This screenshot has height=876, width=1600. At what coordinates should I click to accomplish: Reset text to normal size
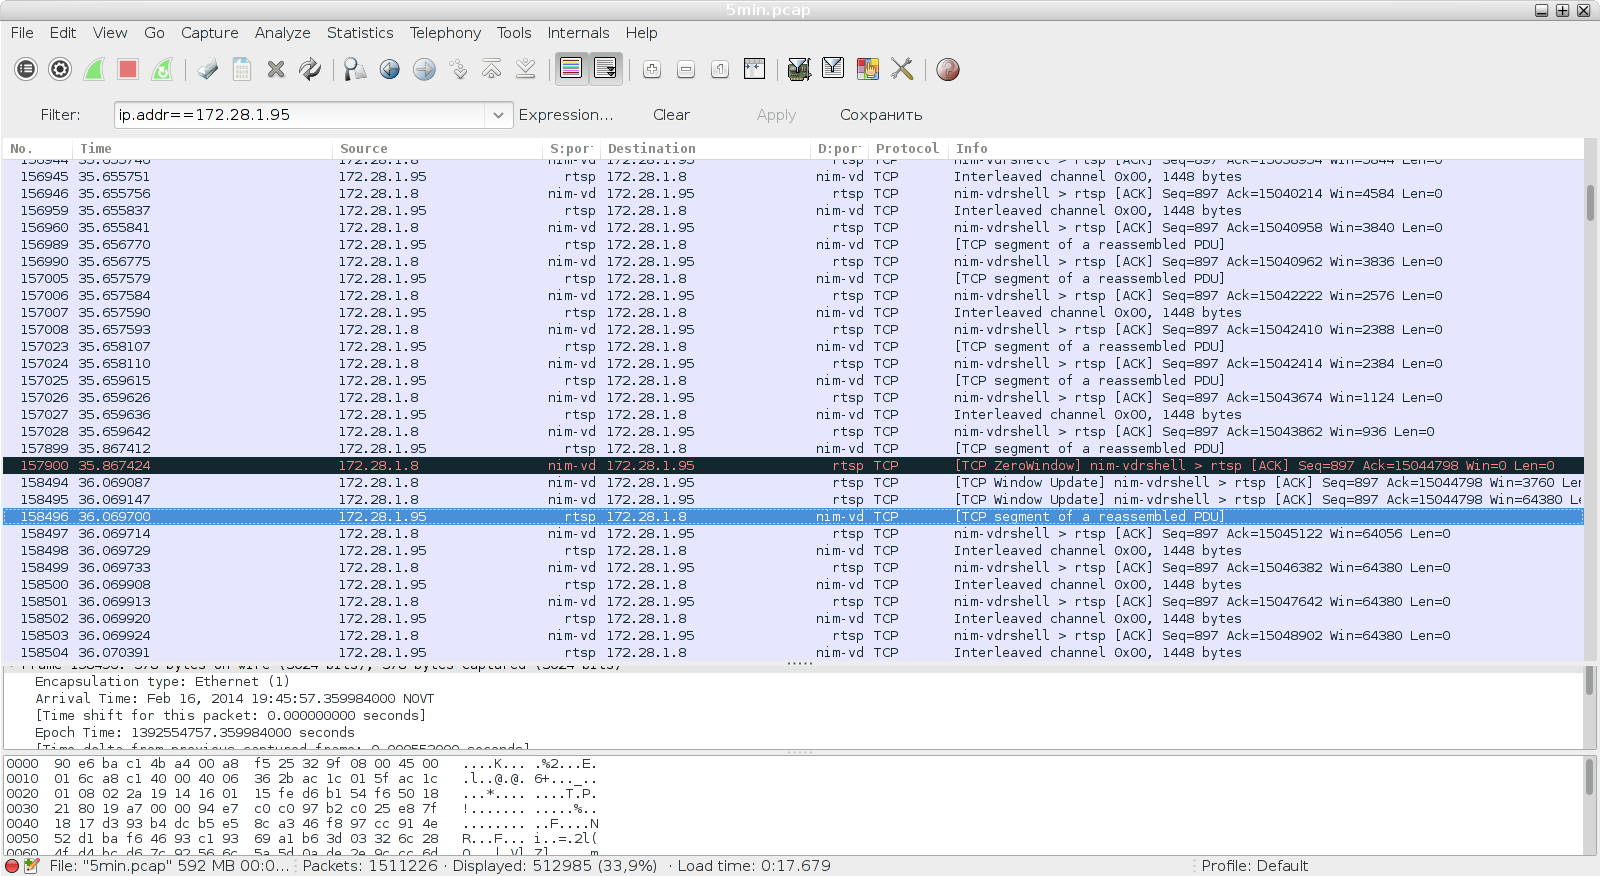(x=720, y=69)
